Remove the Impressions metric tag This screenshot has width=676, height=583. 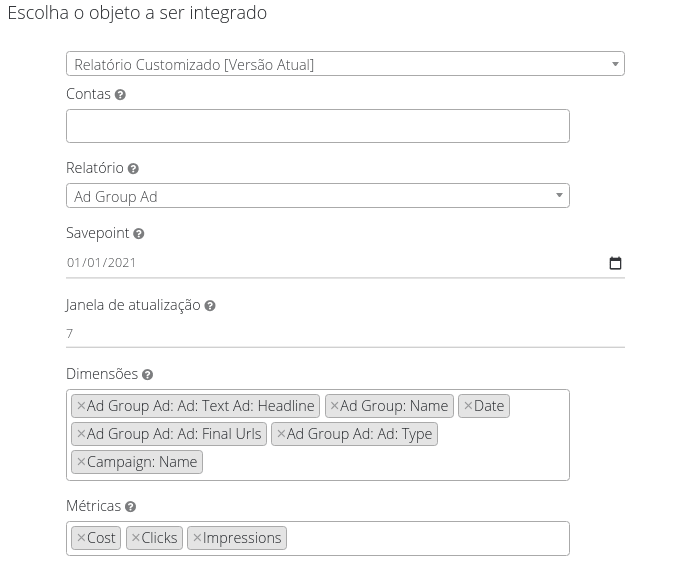(197, 538)
